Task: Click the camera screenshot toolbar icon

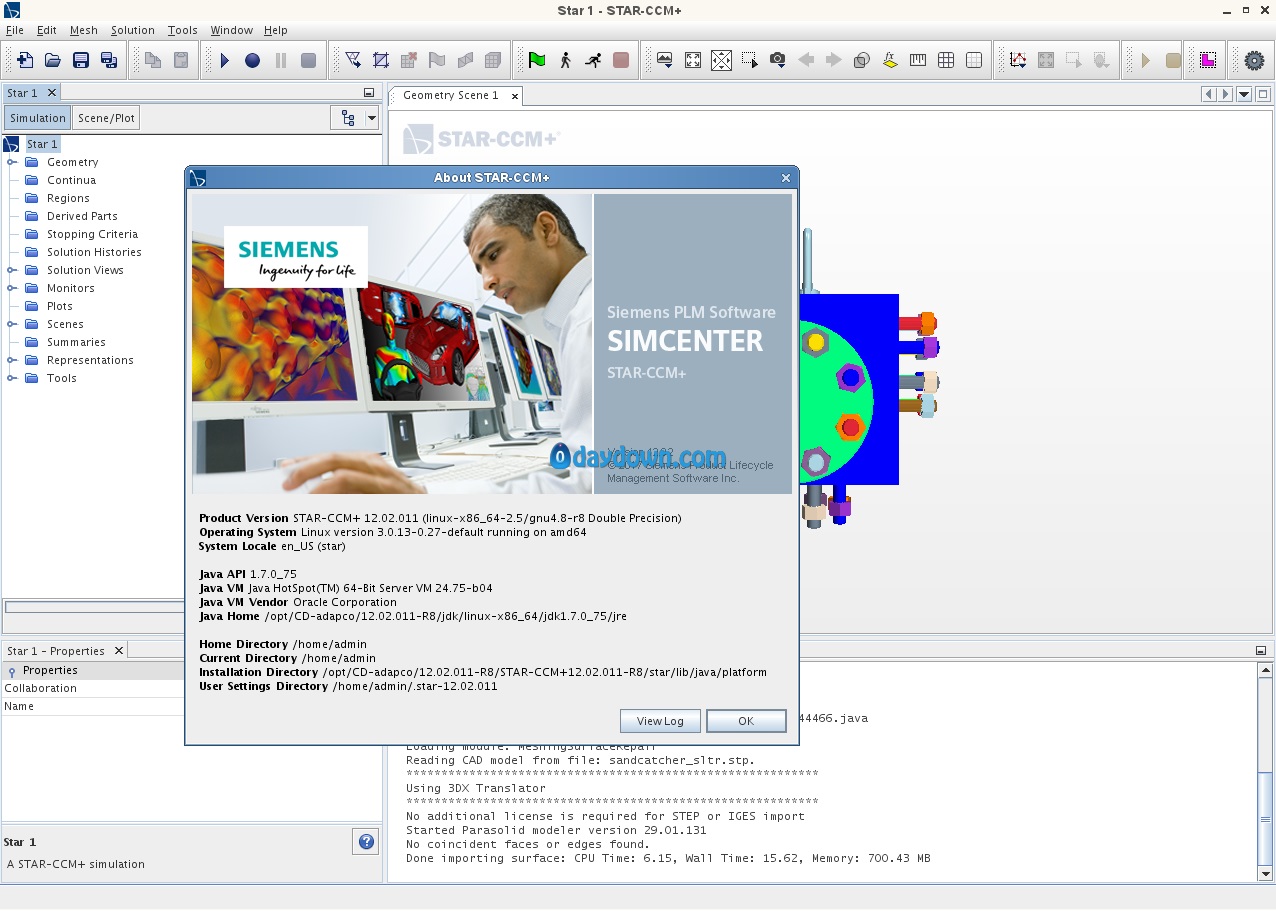Action: 777,60
